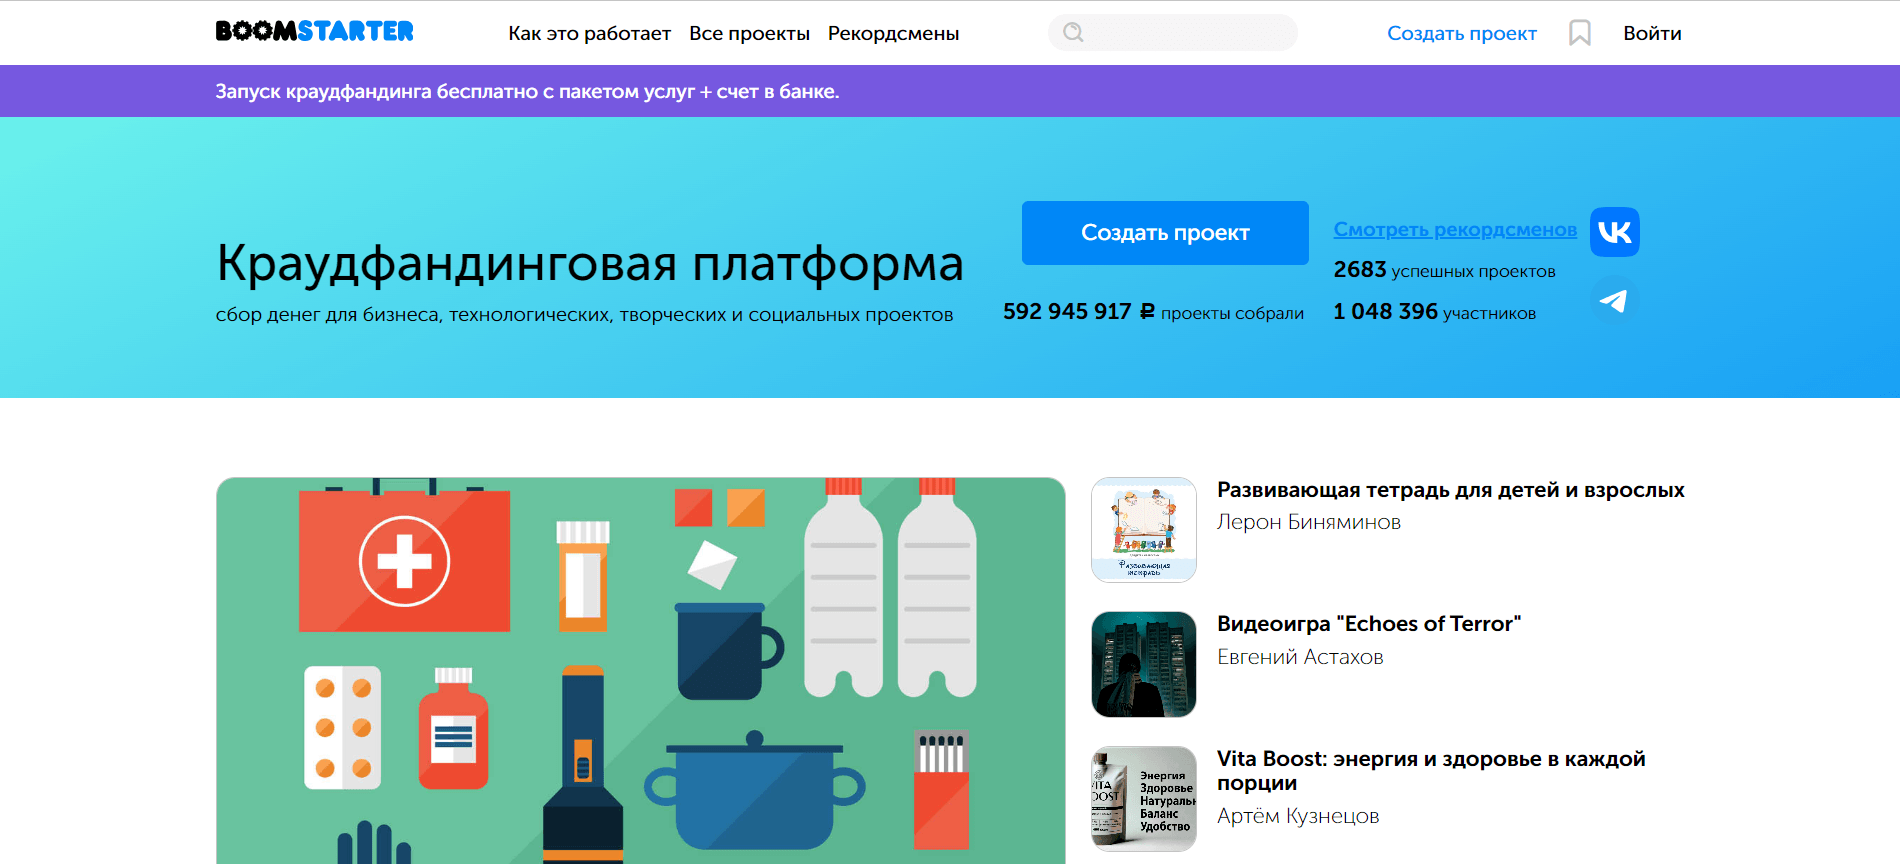Viewport: 1900px width, 864px height.
Task: Open the Видеоигра "Echoes of Terror" title
Action: [1369, 624]
